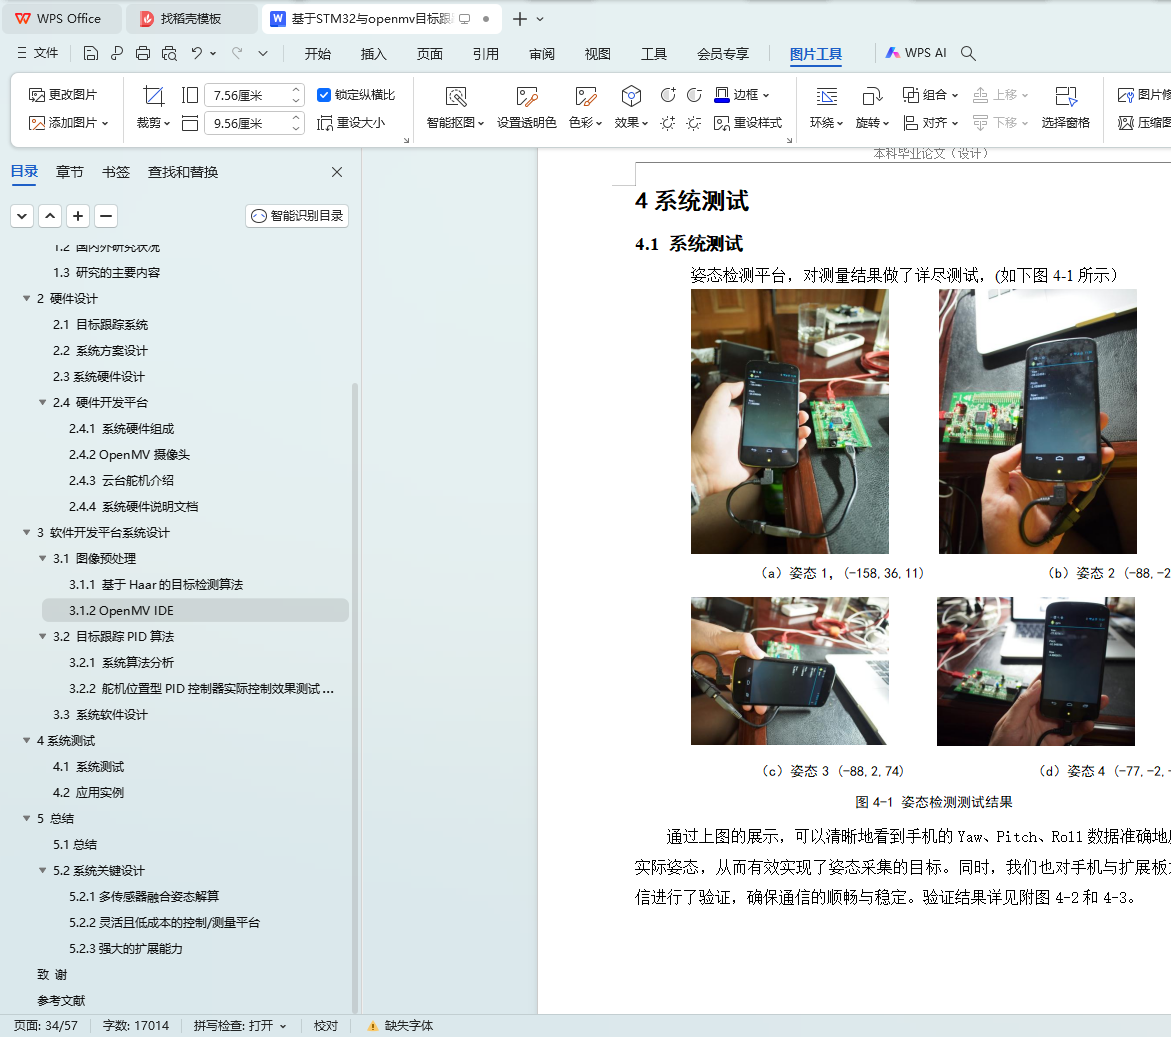Screen dimensions: 1171x1037
Task: Click the decrease contrast icon
Action: pyautogui.click(x=694, y=95)
